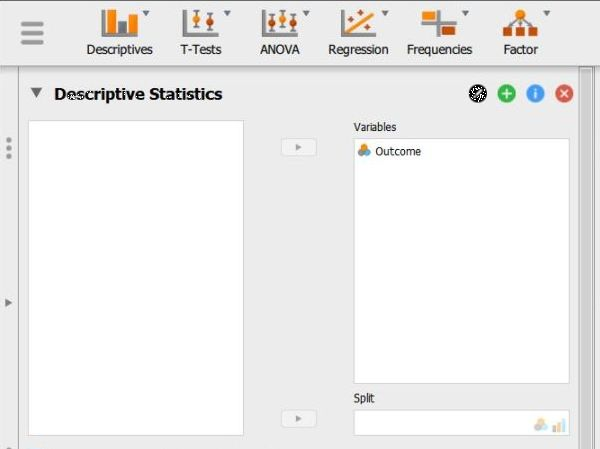Click the three-dot vertical drag handle
The height and width of the screenshot is (449, 600).
click(9, 147)
